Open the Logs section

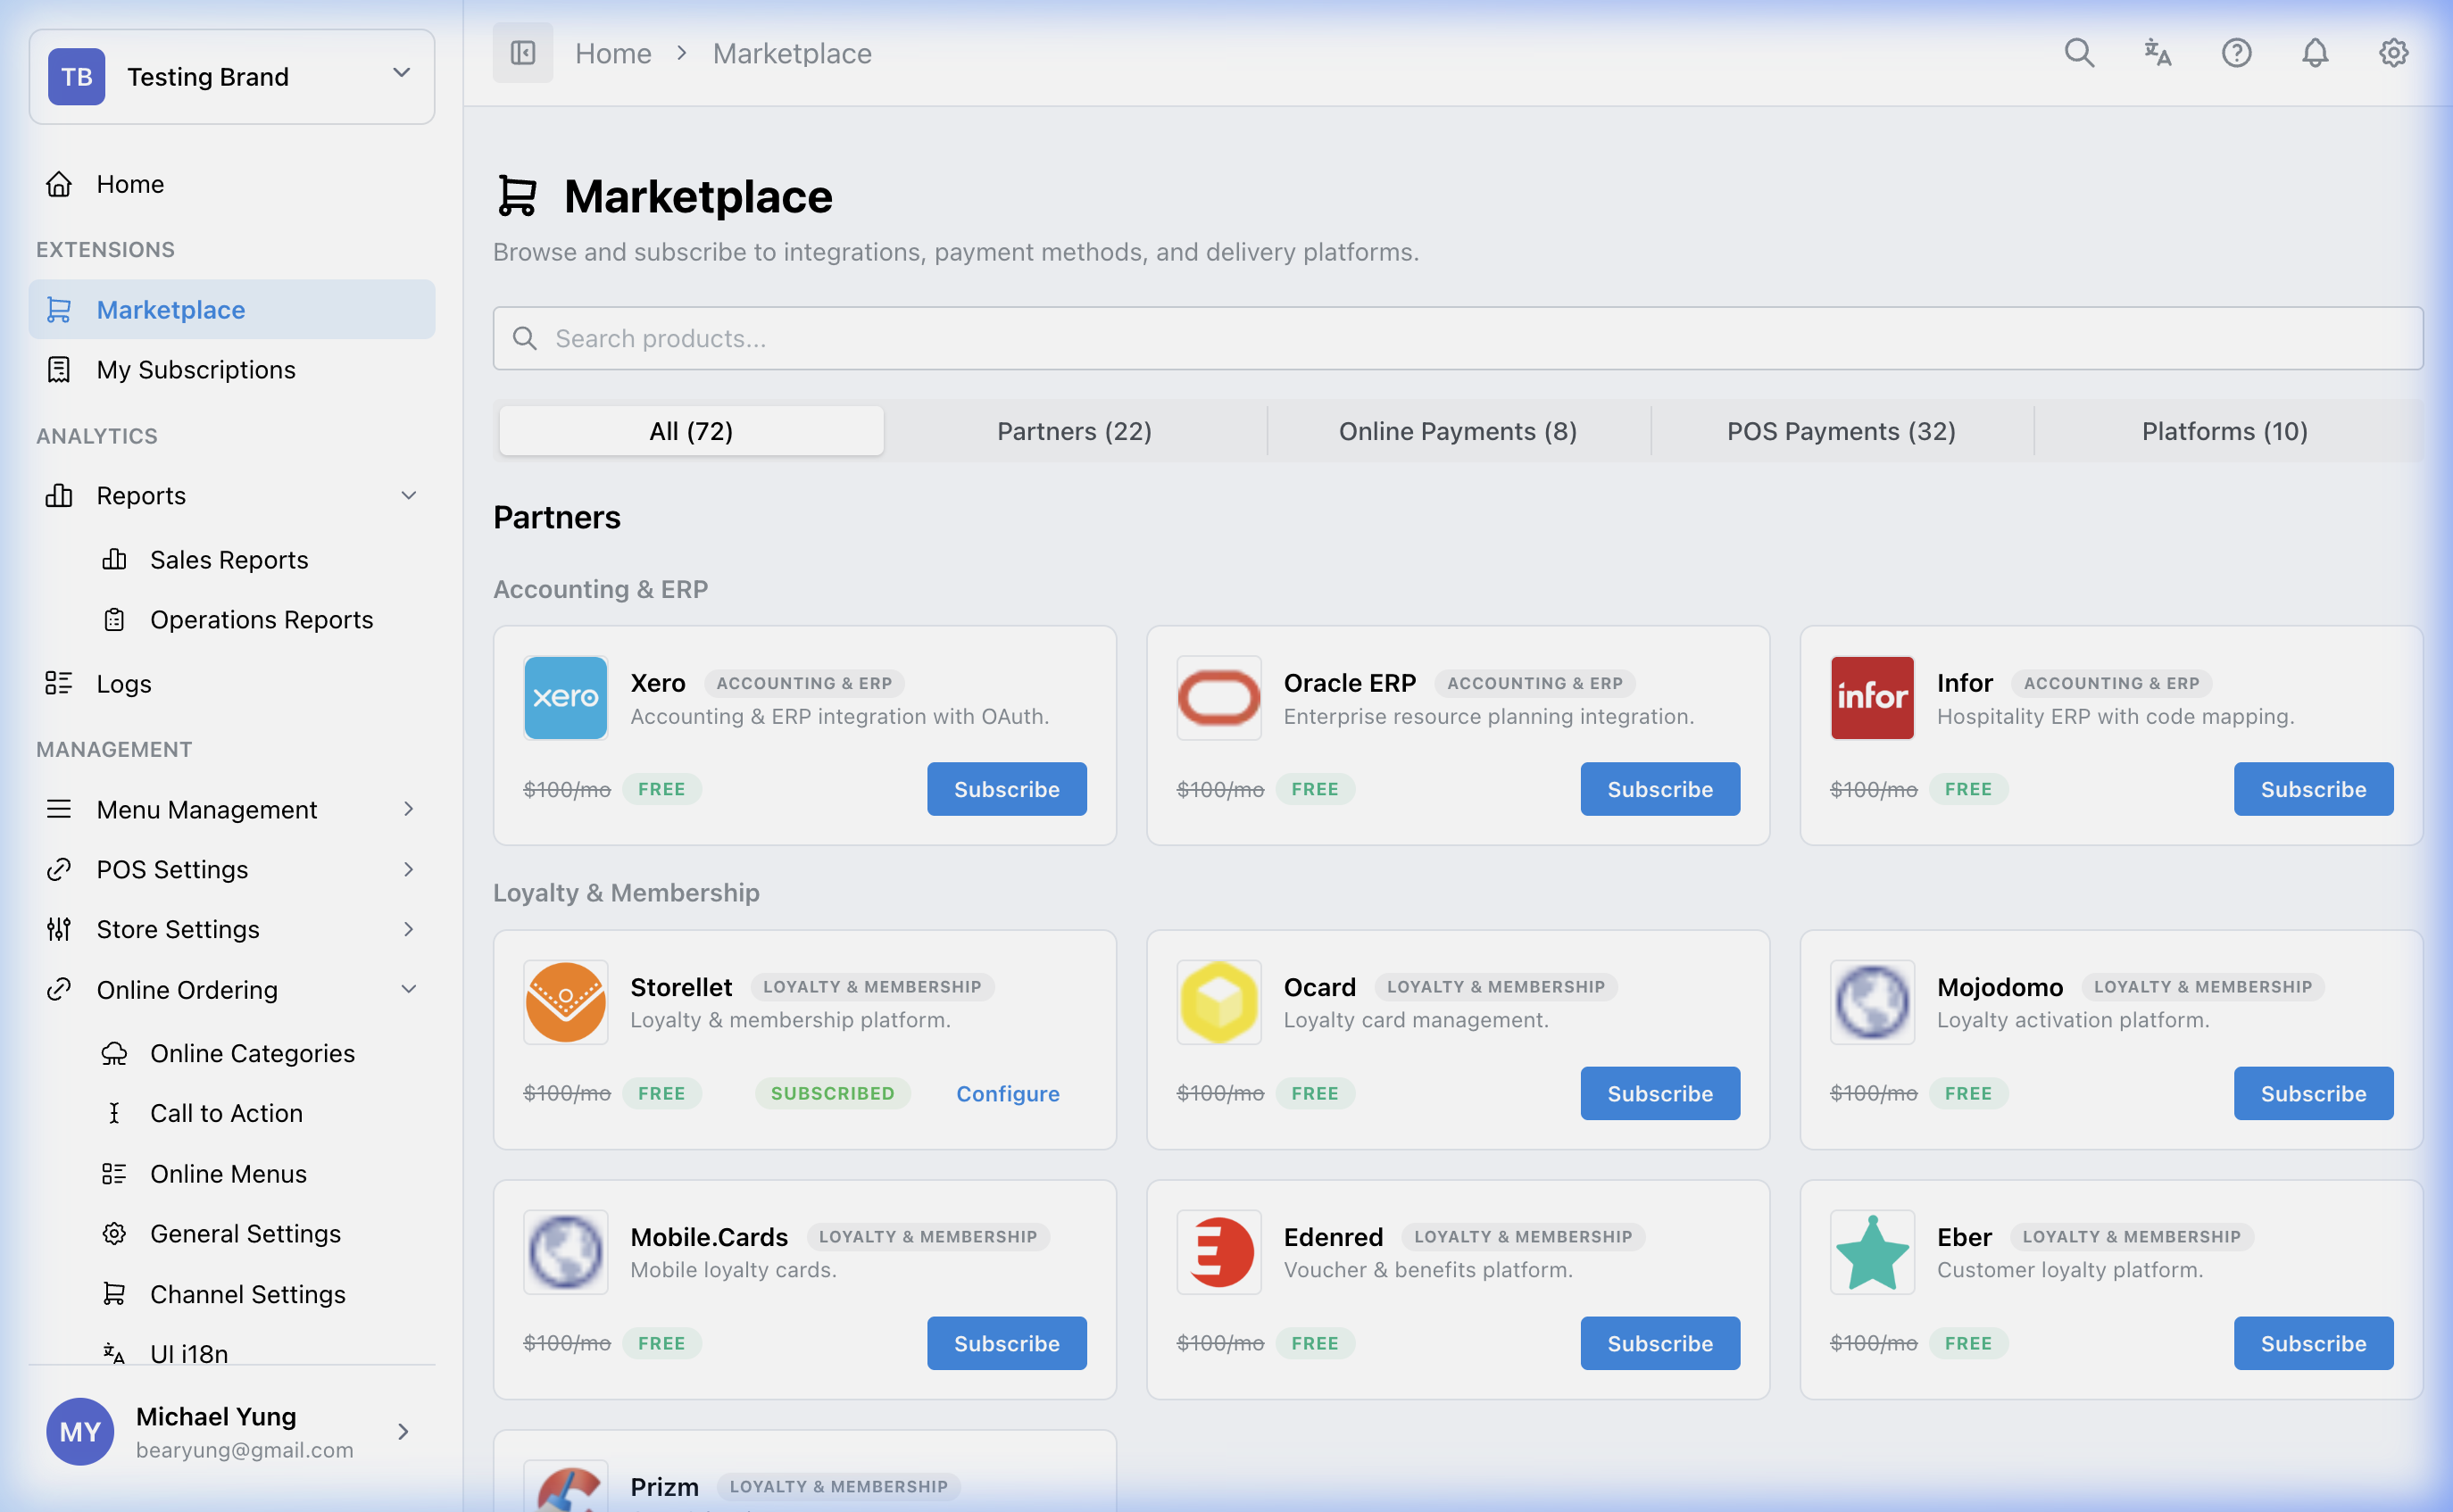(x=122, y=684)
